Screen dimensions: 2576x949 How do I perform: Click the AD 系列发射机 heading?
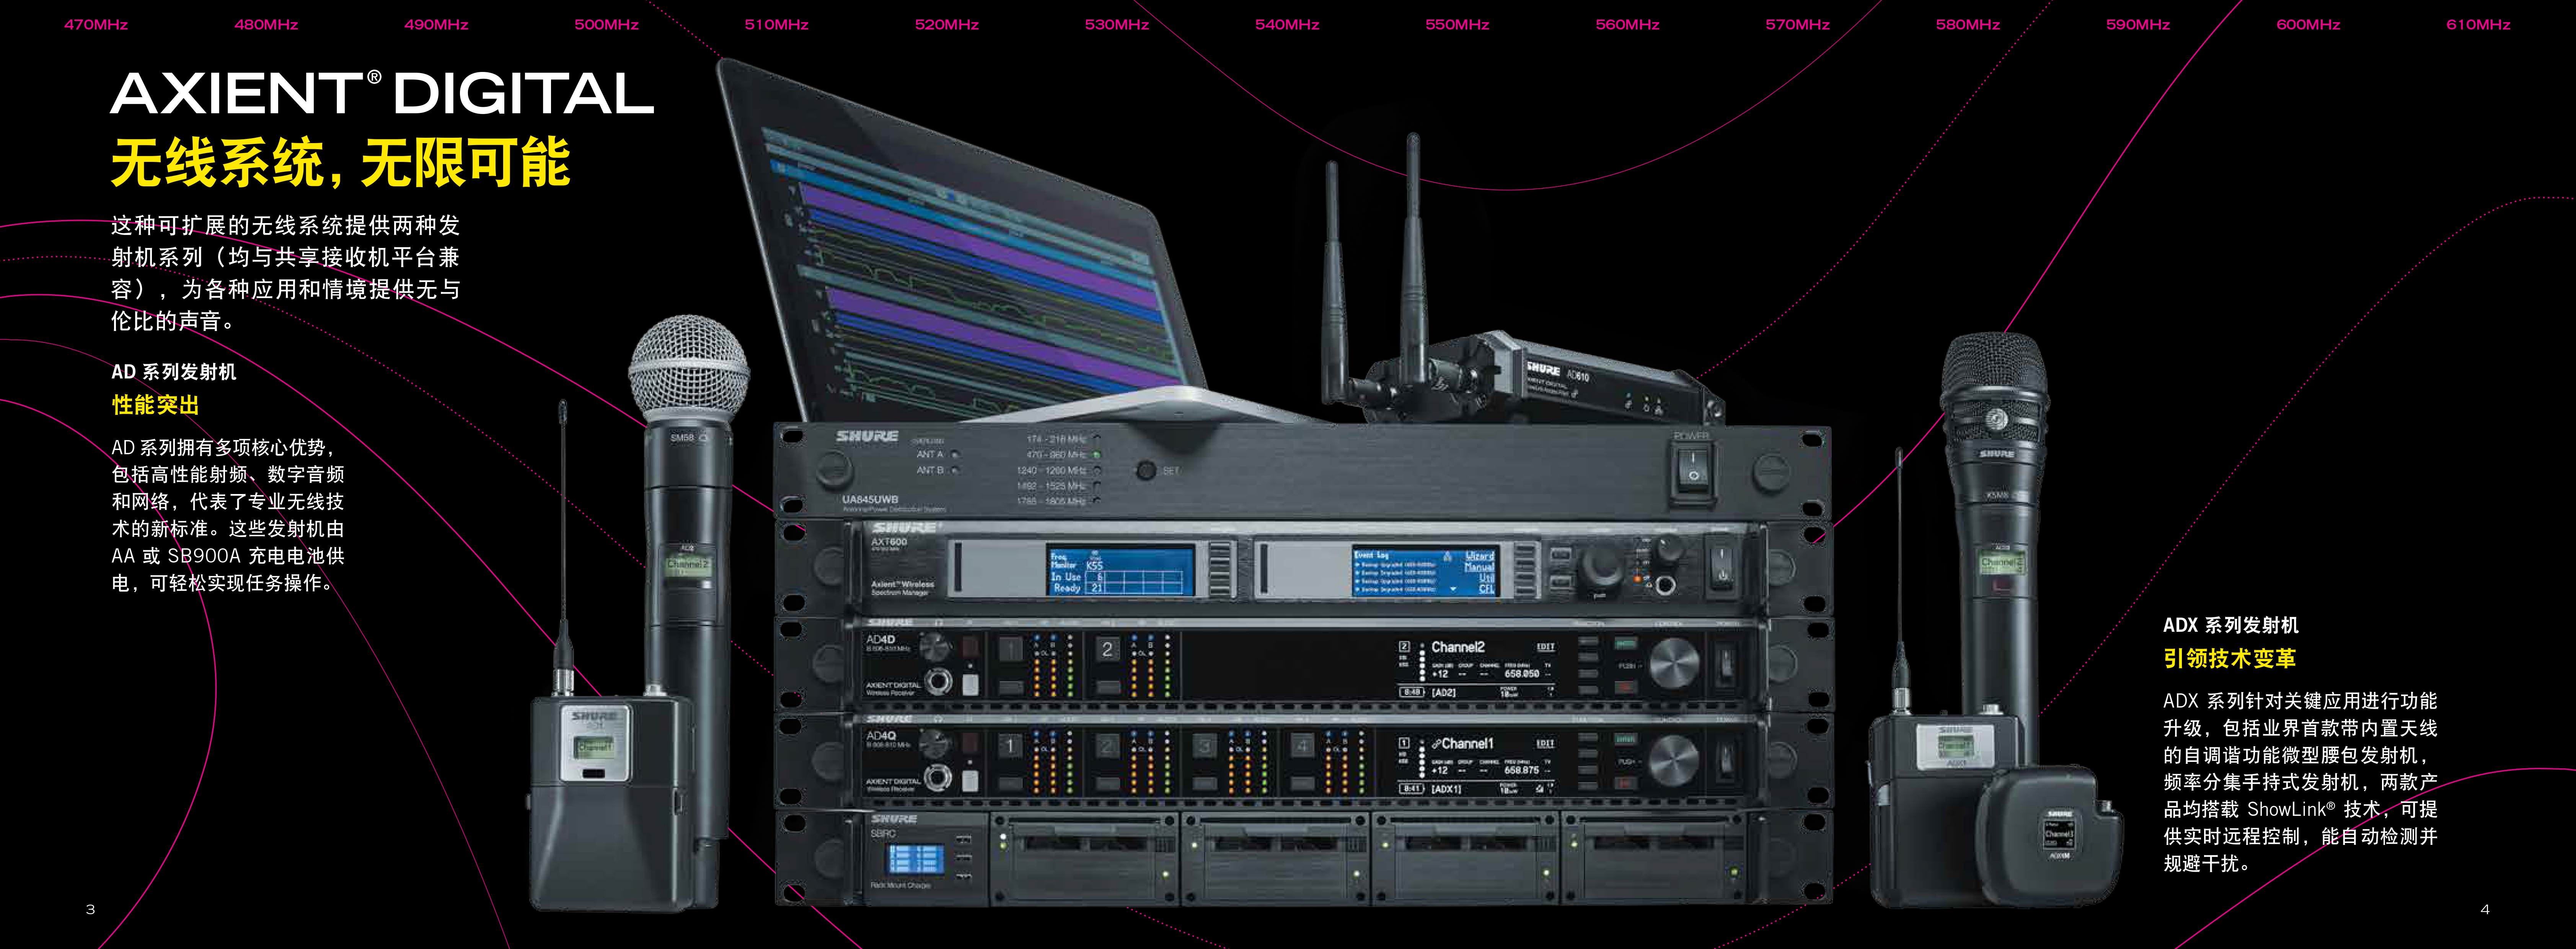coord(174,372)
